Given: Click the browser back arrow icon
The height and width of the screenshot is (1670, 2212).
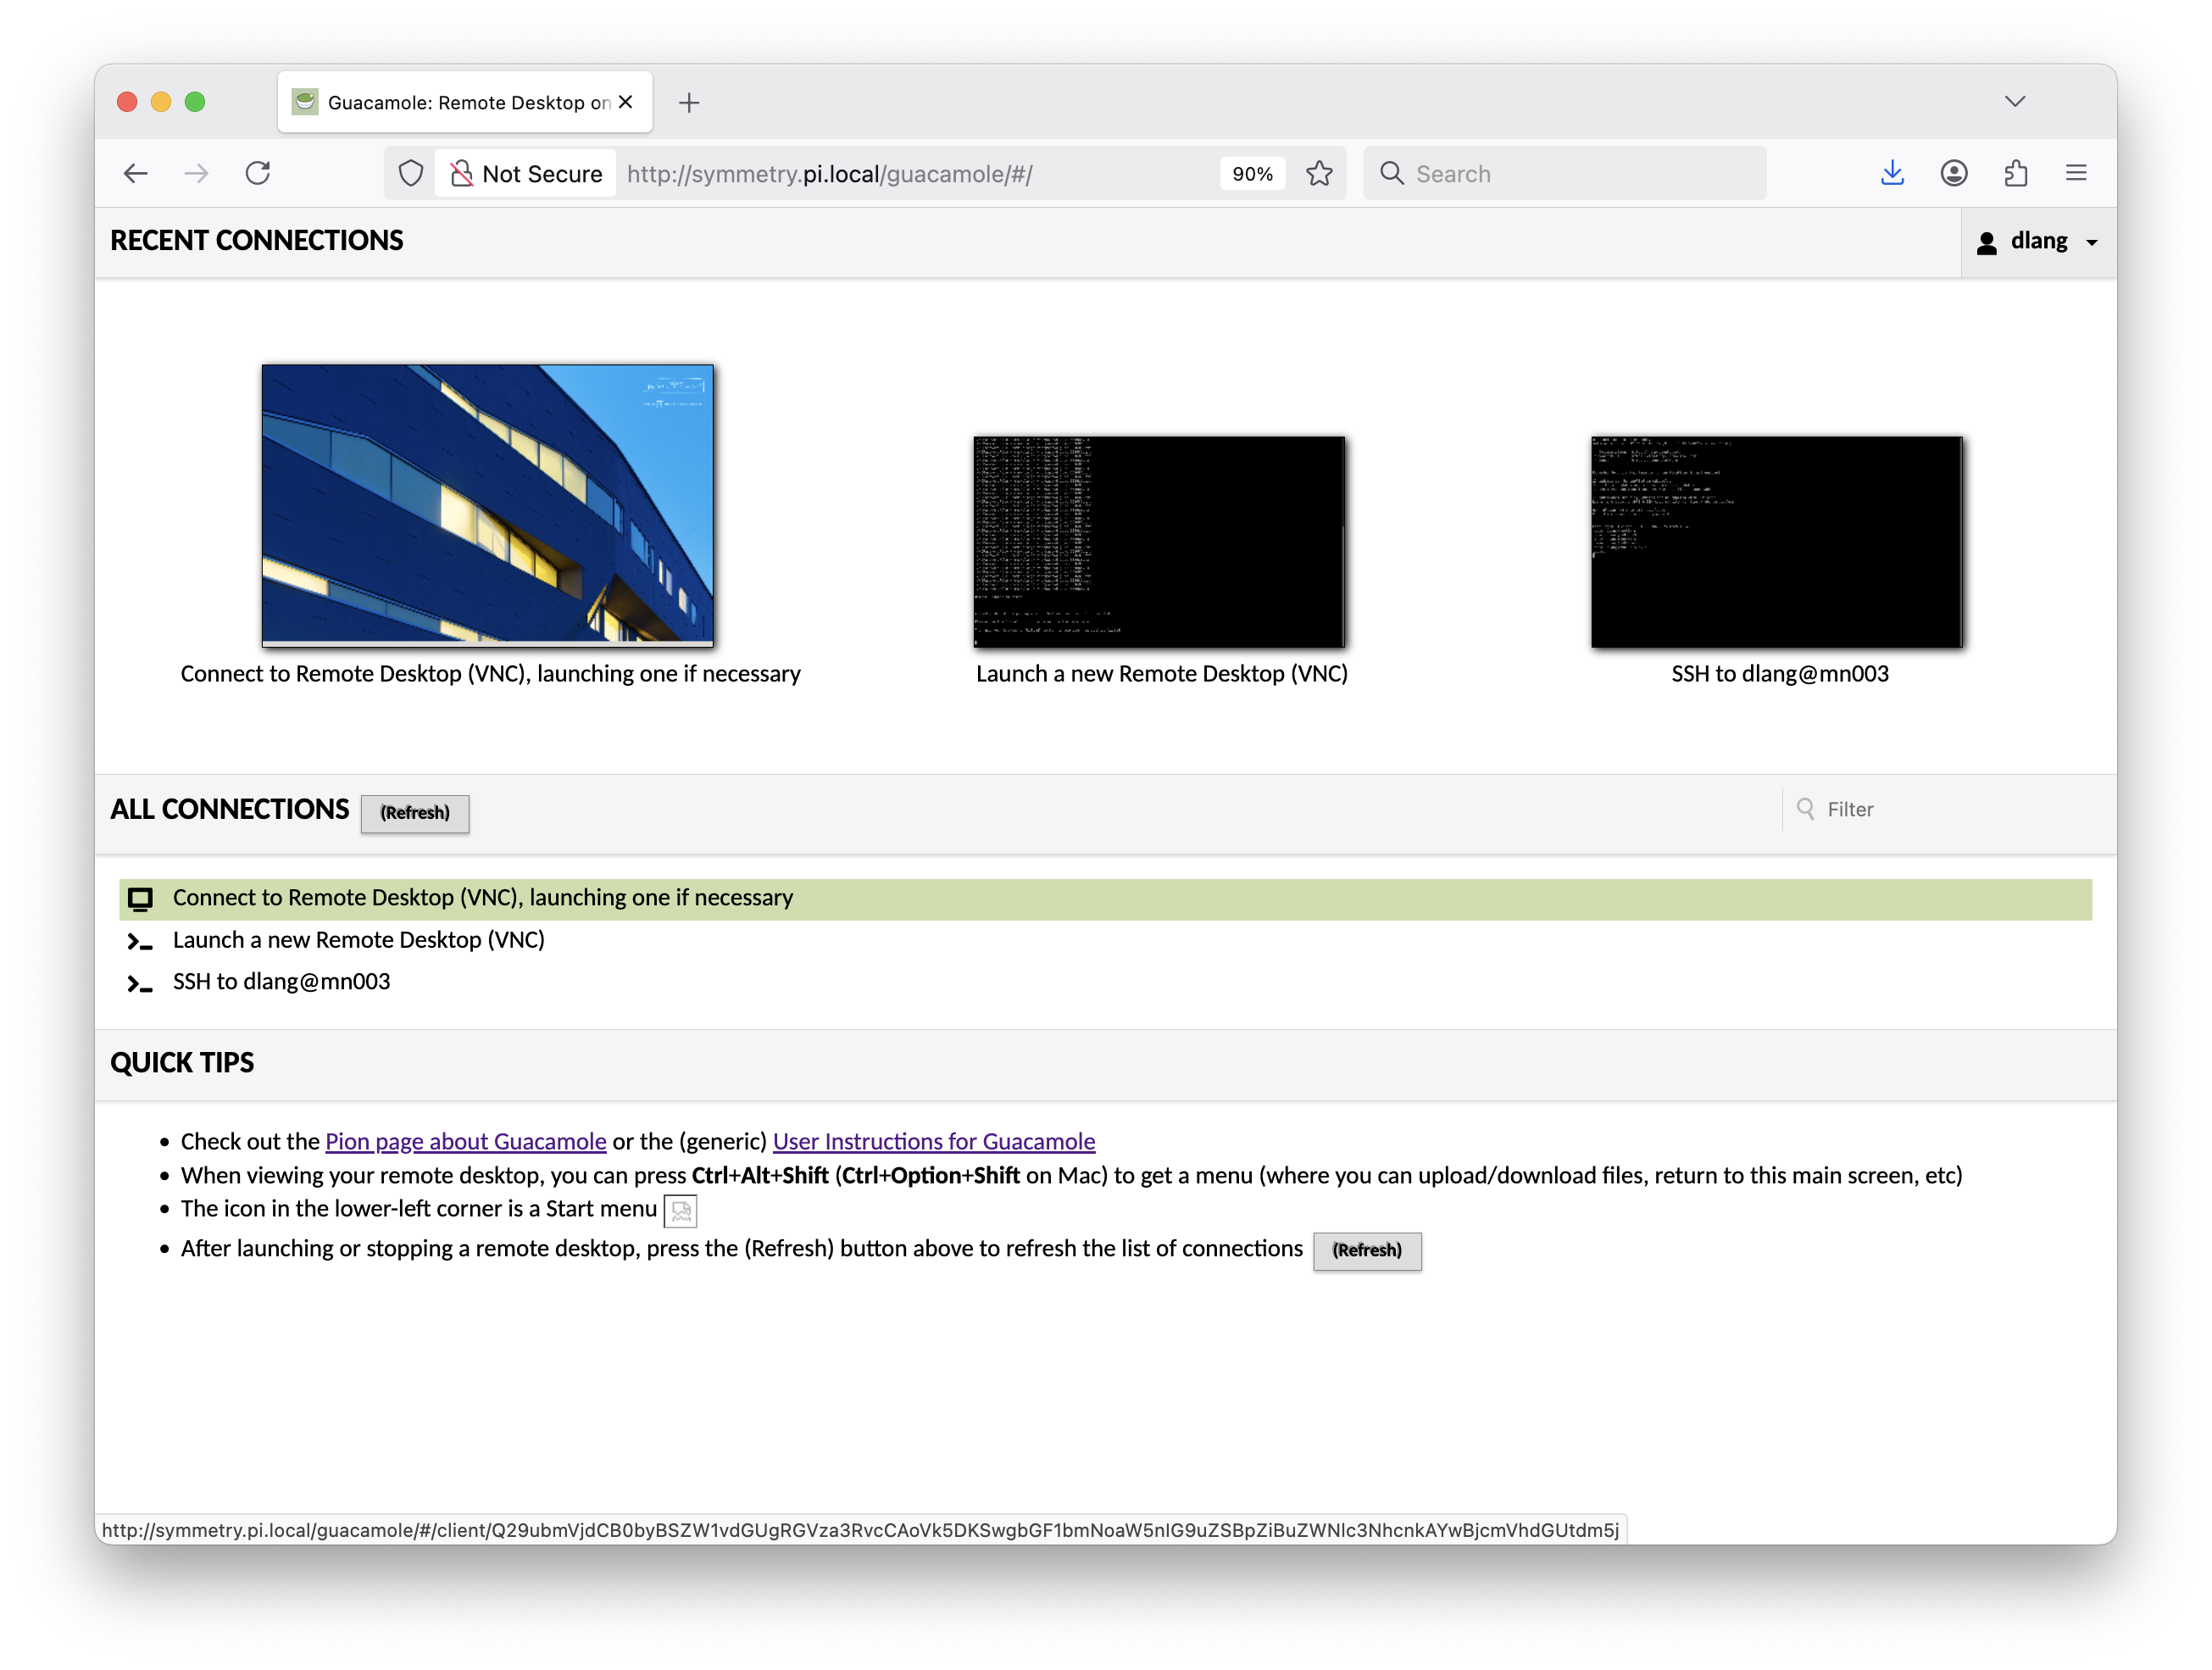Looking at the screenshot, I should click(x=136, y=174).
